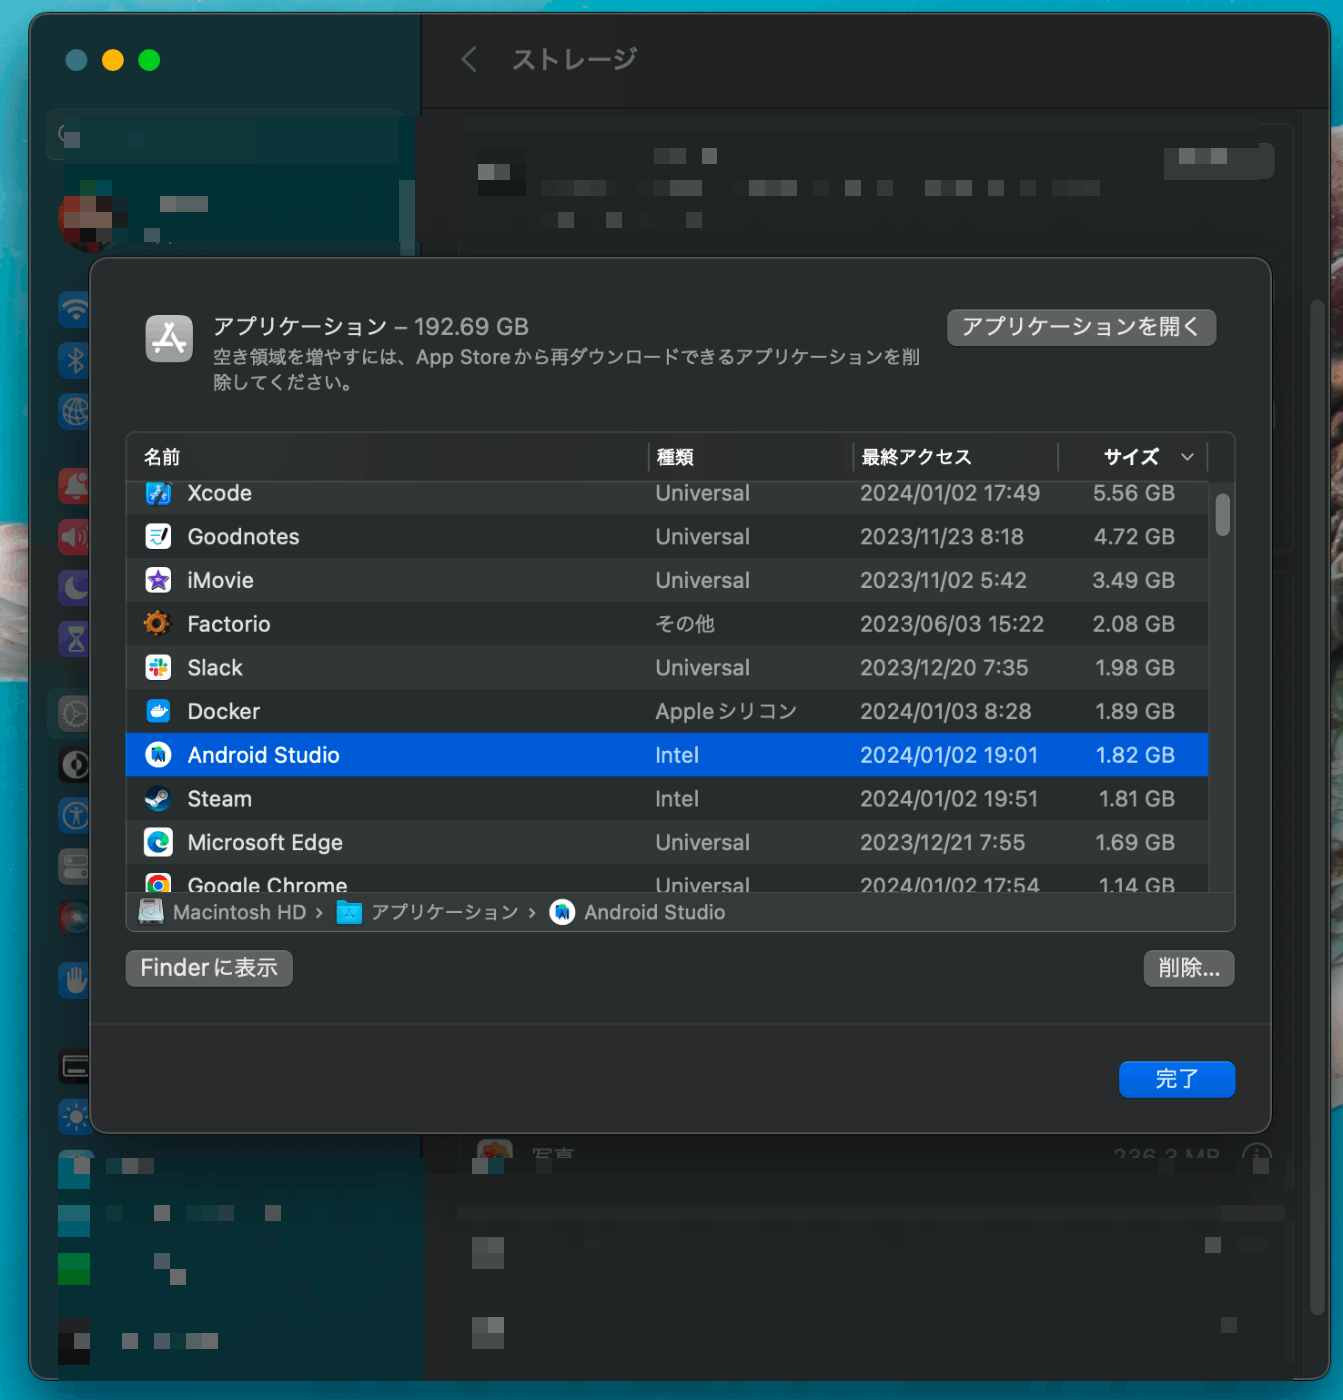
Task: Select the Docker row name
Action: click(223, 711)
